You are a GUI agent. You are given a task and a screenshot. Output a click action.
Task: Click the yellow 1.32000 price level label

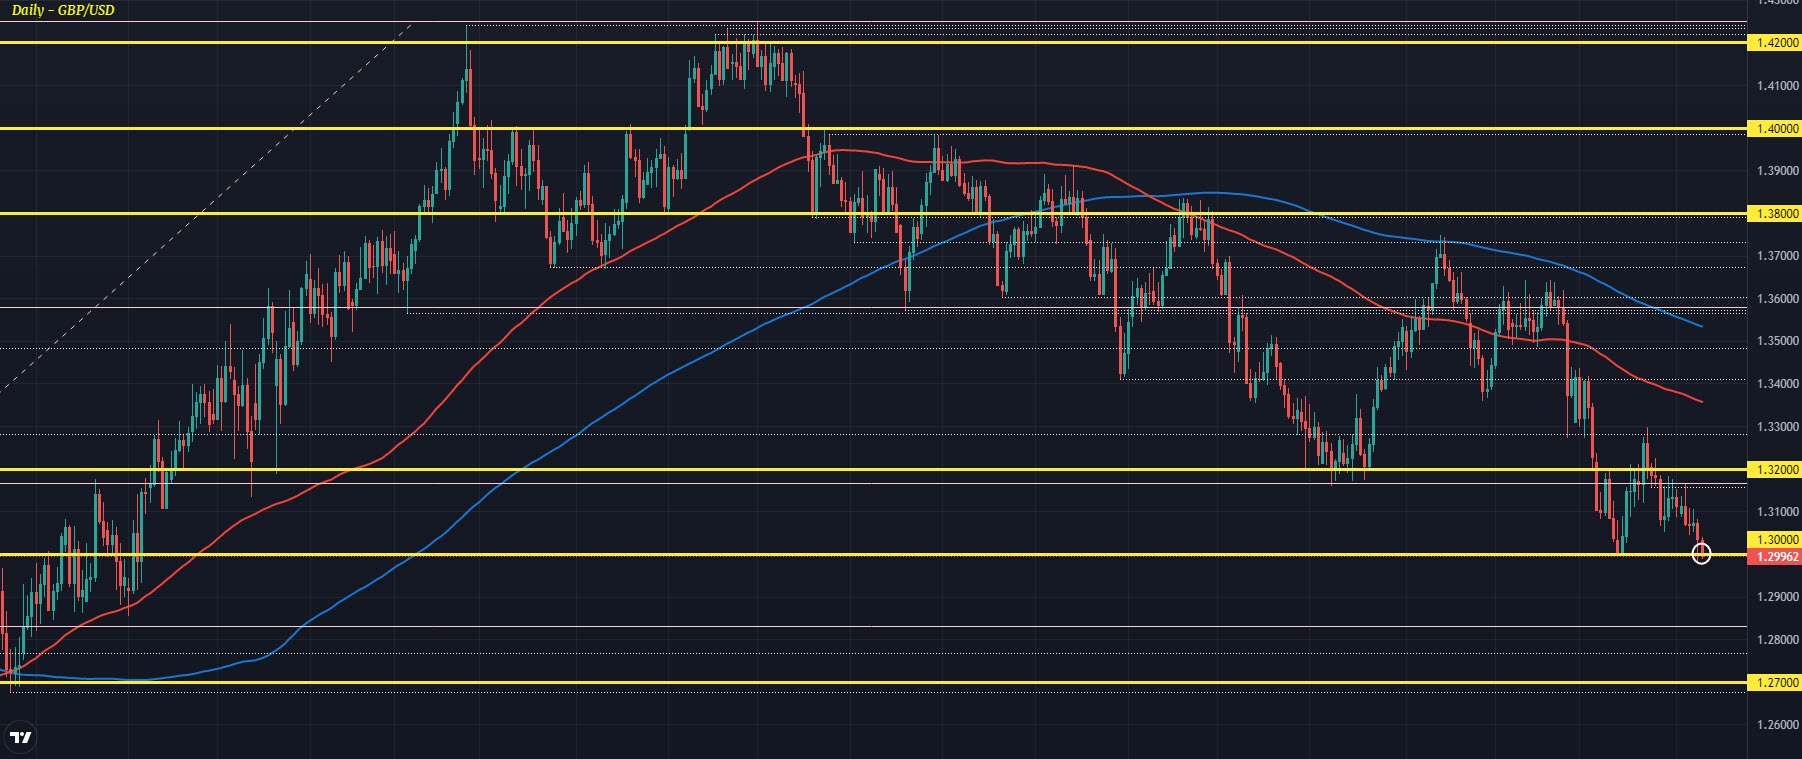(x=1773, y=469)
